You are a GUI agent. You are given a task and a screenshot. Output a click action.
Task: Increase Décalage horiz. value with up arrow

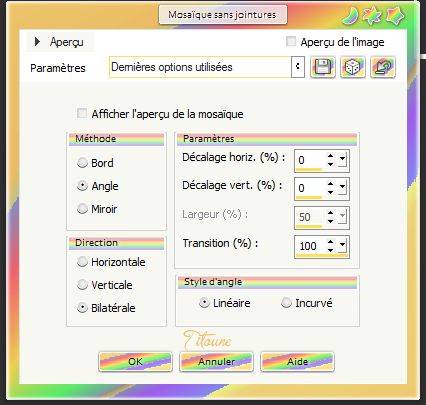coord(330,156)
